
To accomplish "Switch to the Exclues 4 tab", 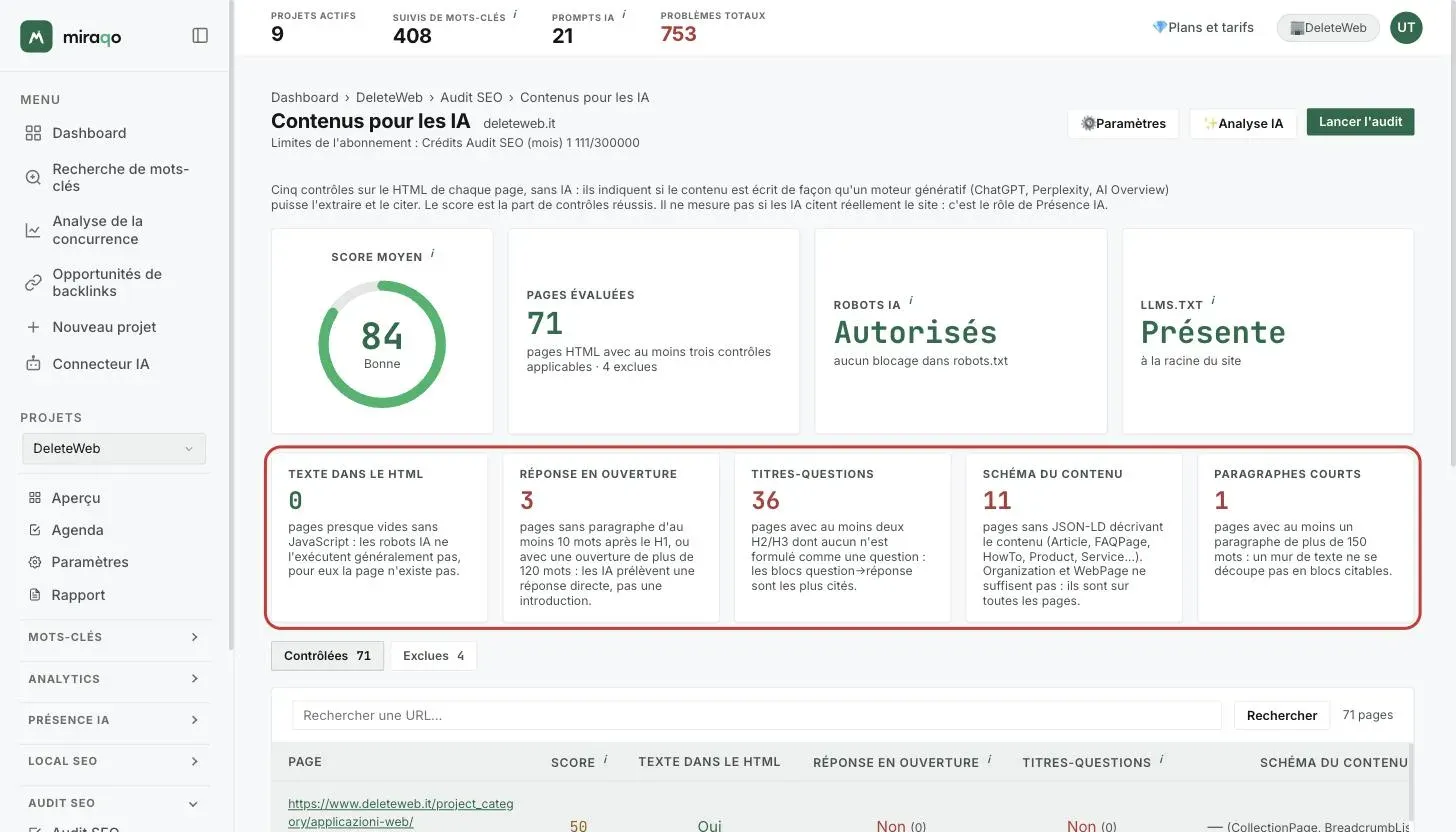I will click(x=433, y=656).
